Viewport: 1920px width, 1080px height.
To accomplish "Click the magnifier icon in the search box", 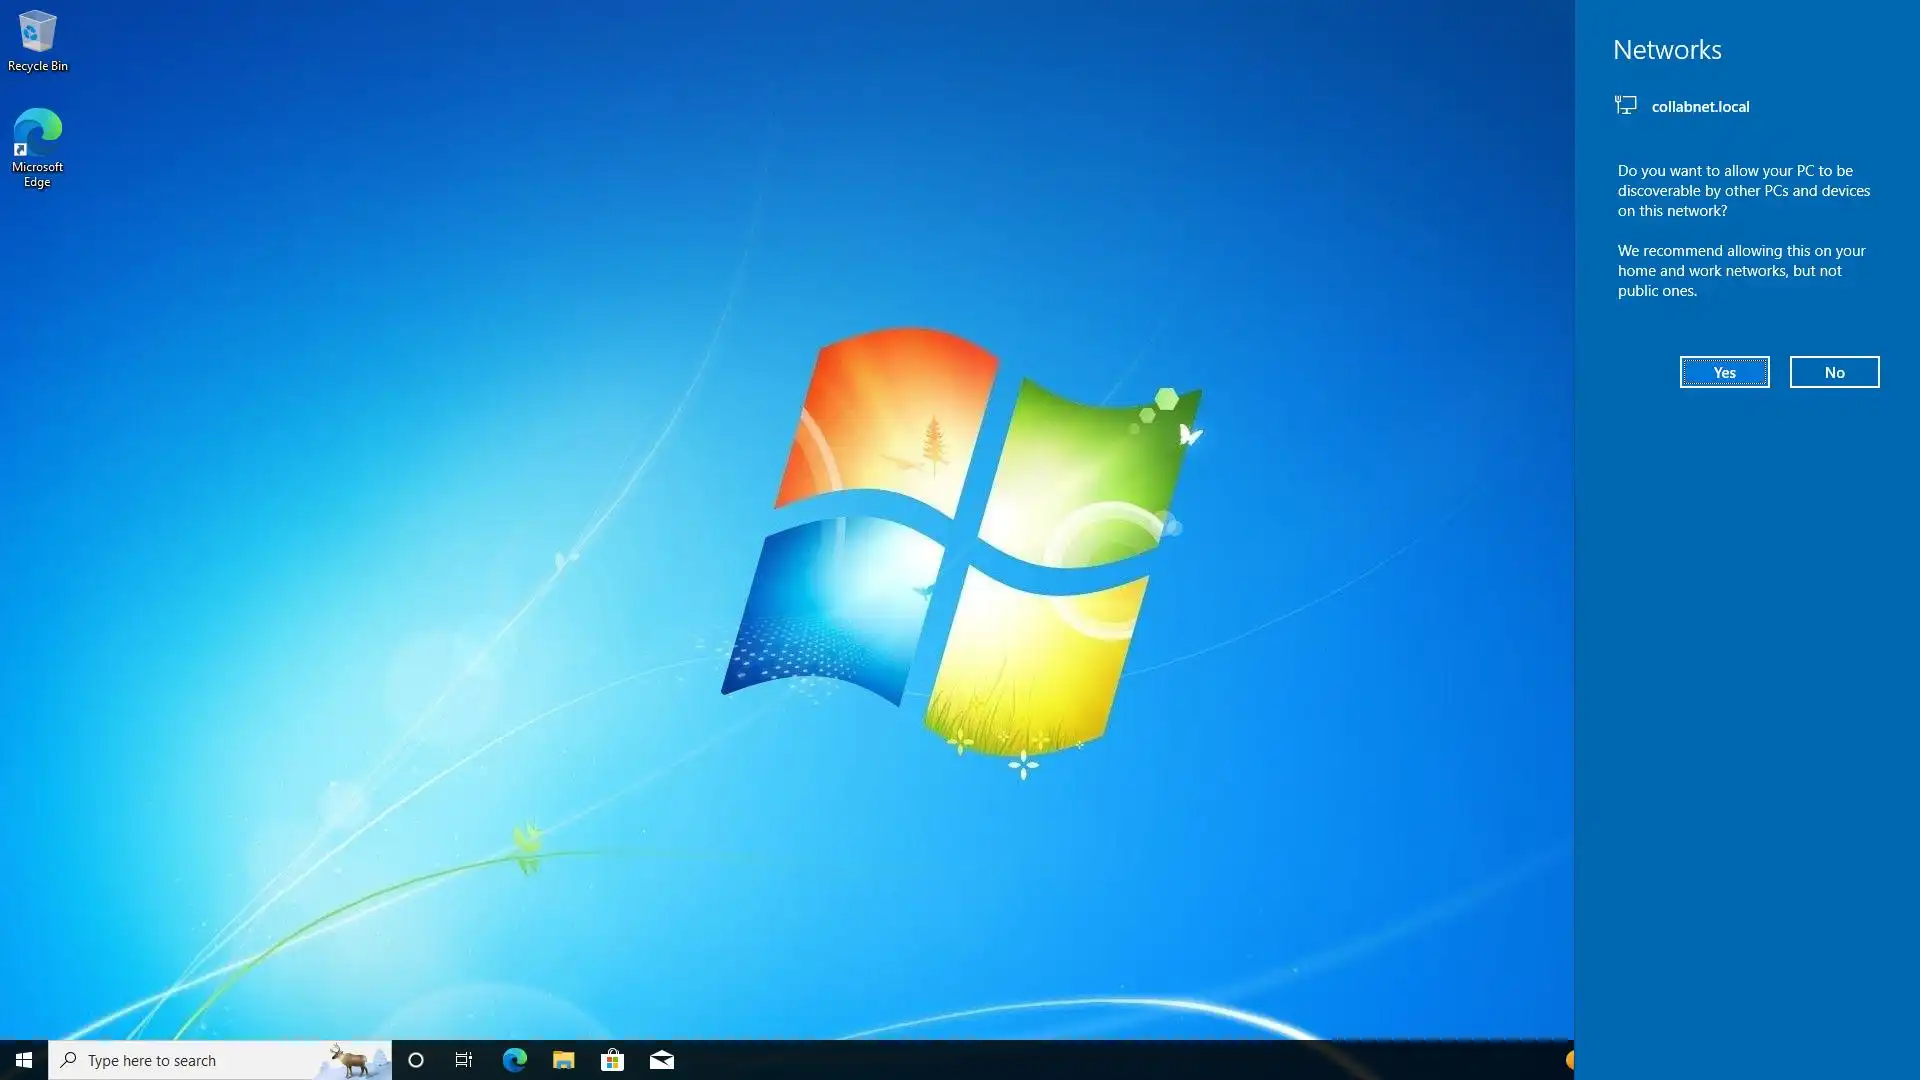I will click(x=68, y=1060).
